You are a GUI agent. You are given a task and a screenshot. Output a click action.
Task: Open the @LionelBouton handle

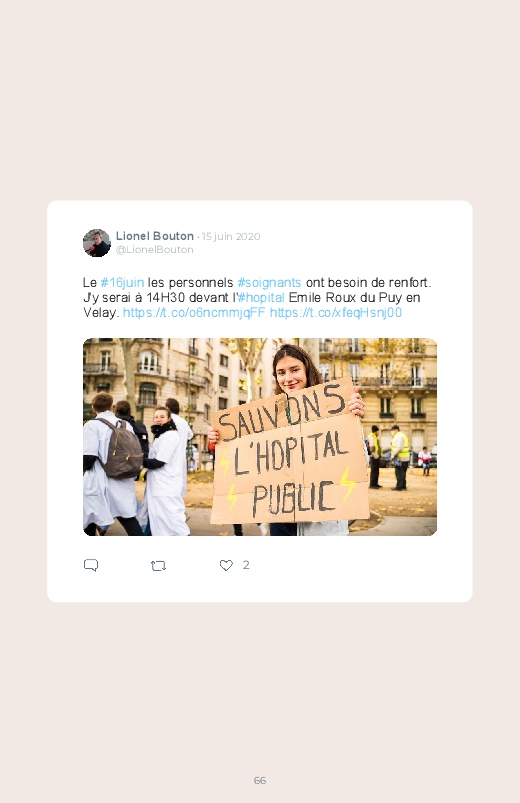(155, 249)
